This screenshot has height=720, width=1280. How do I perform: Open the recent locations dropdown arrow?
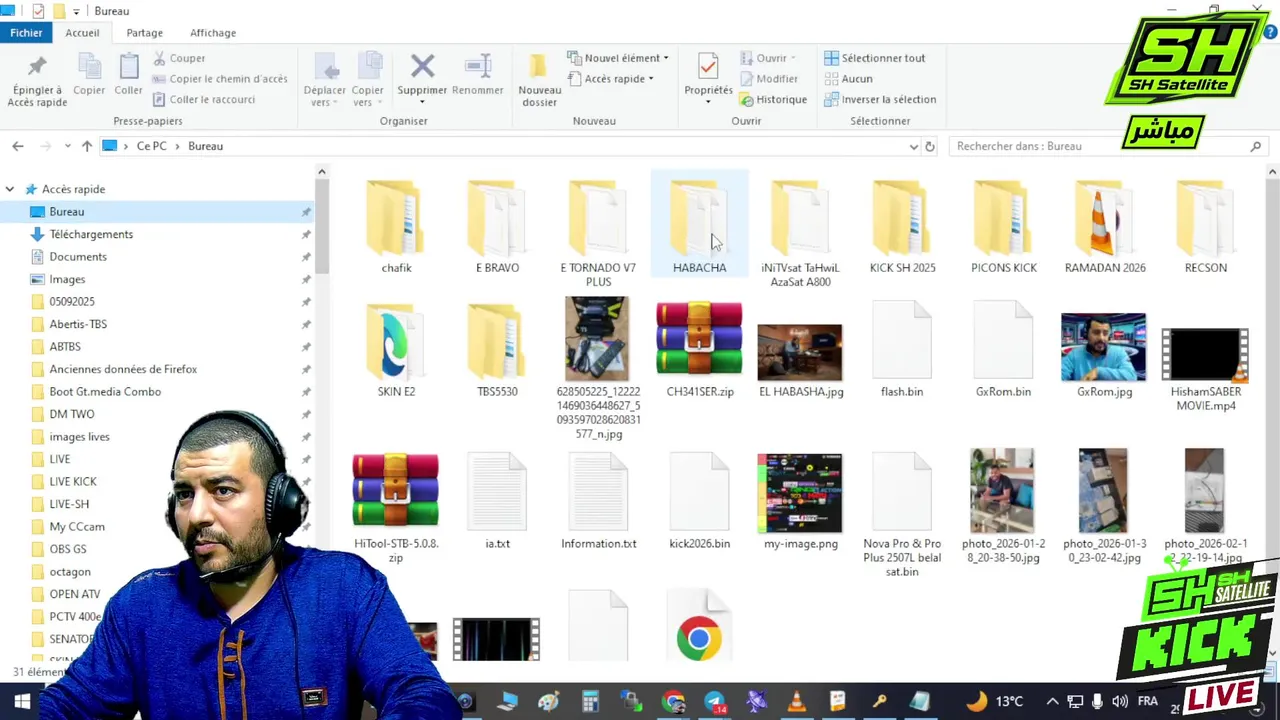(67, 146)
